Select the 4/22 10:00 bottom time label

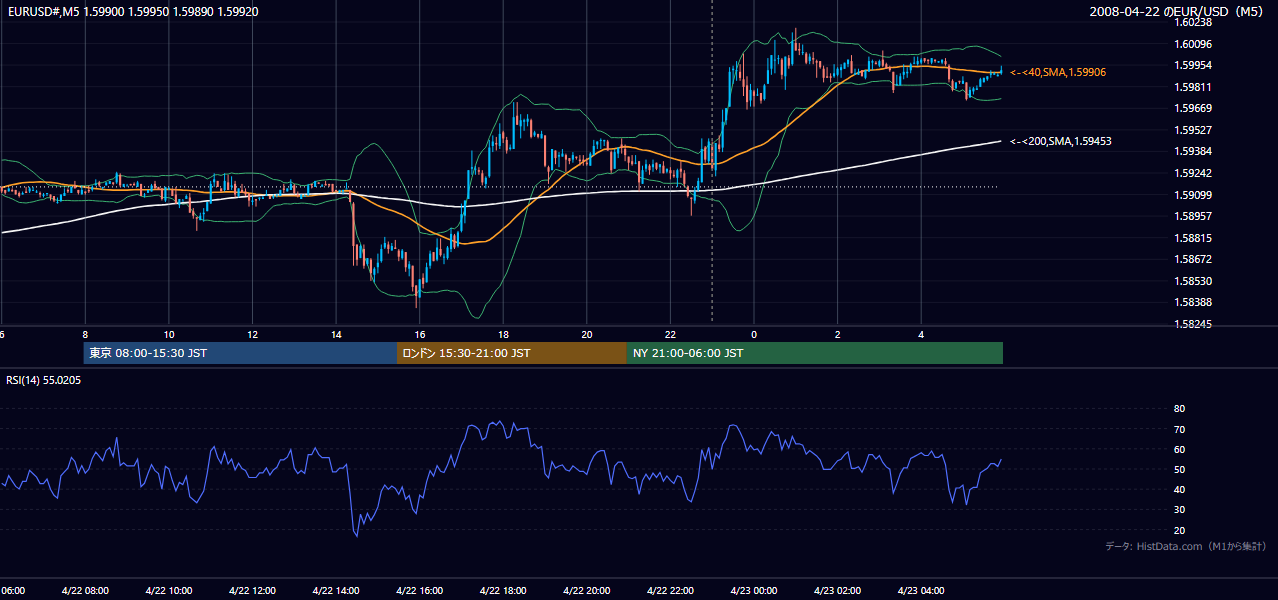click(169, 591)
